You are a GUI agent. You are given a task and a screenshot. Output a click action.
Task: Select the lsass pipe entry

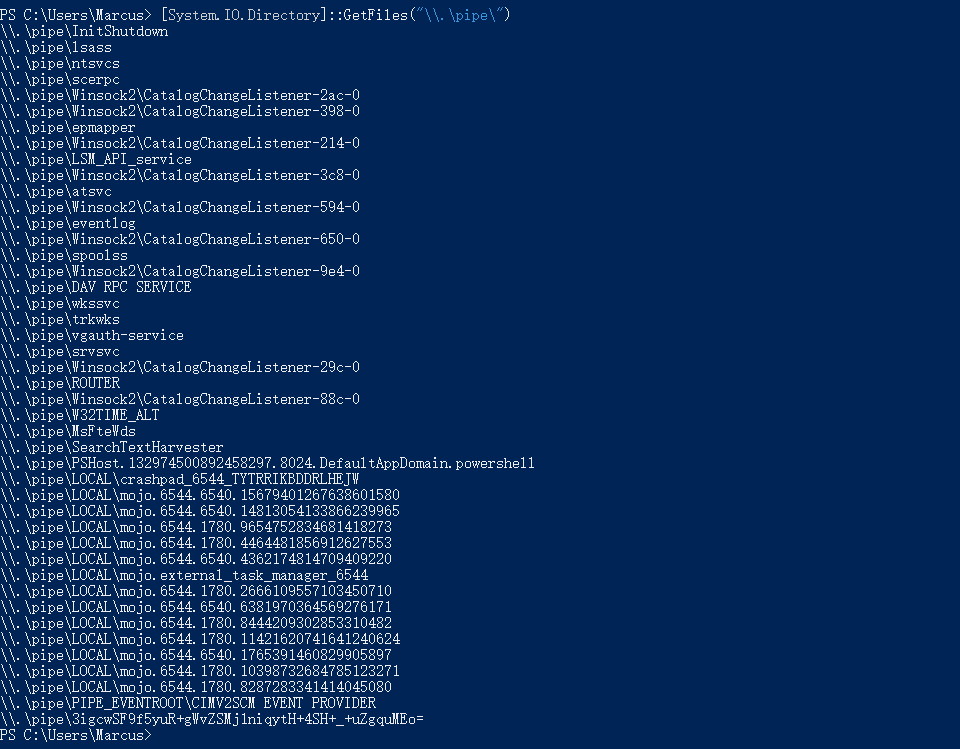click(56, 47)
